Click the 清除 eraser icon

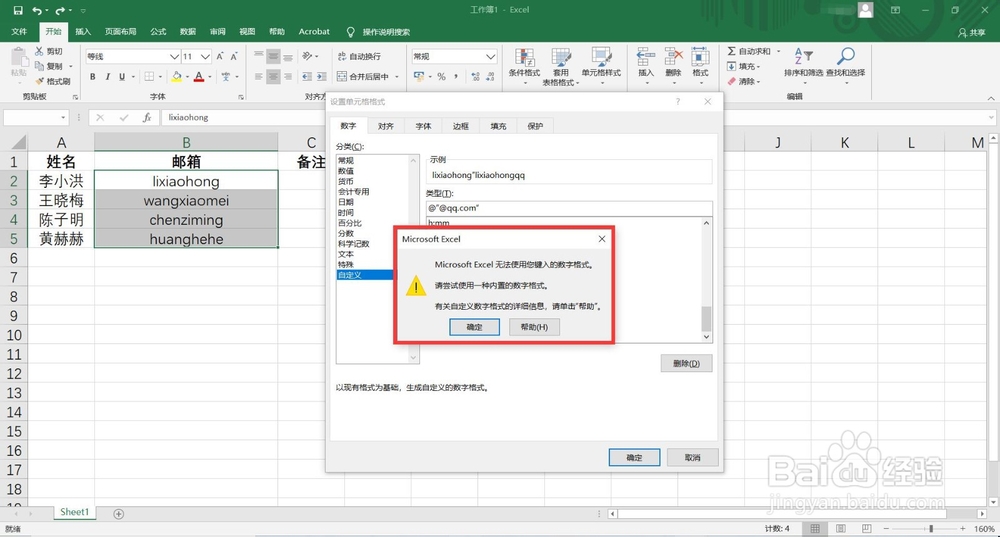click(x=732, y=82)
